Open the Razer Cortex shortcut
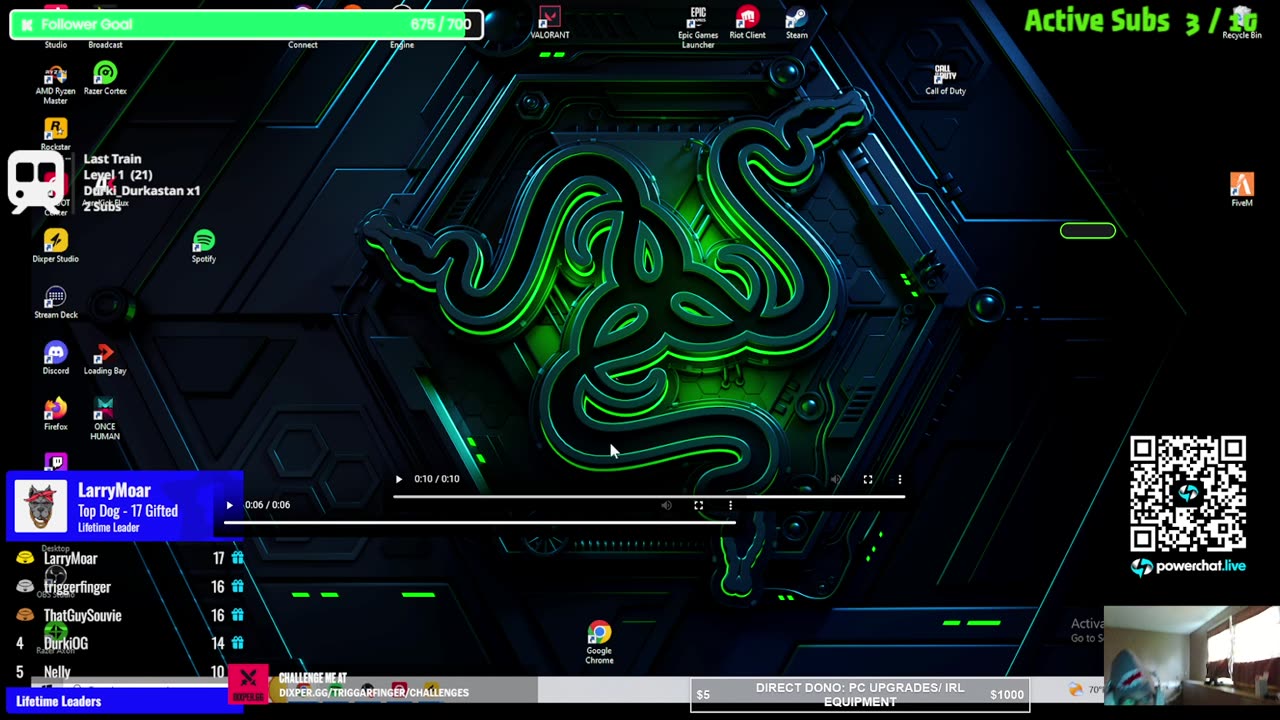The height and width of the screenshot is (720, 1280). pyautogui.click(x=105, y=79)
